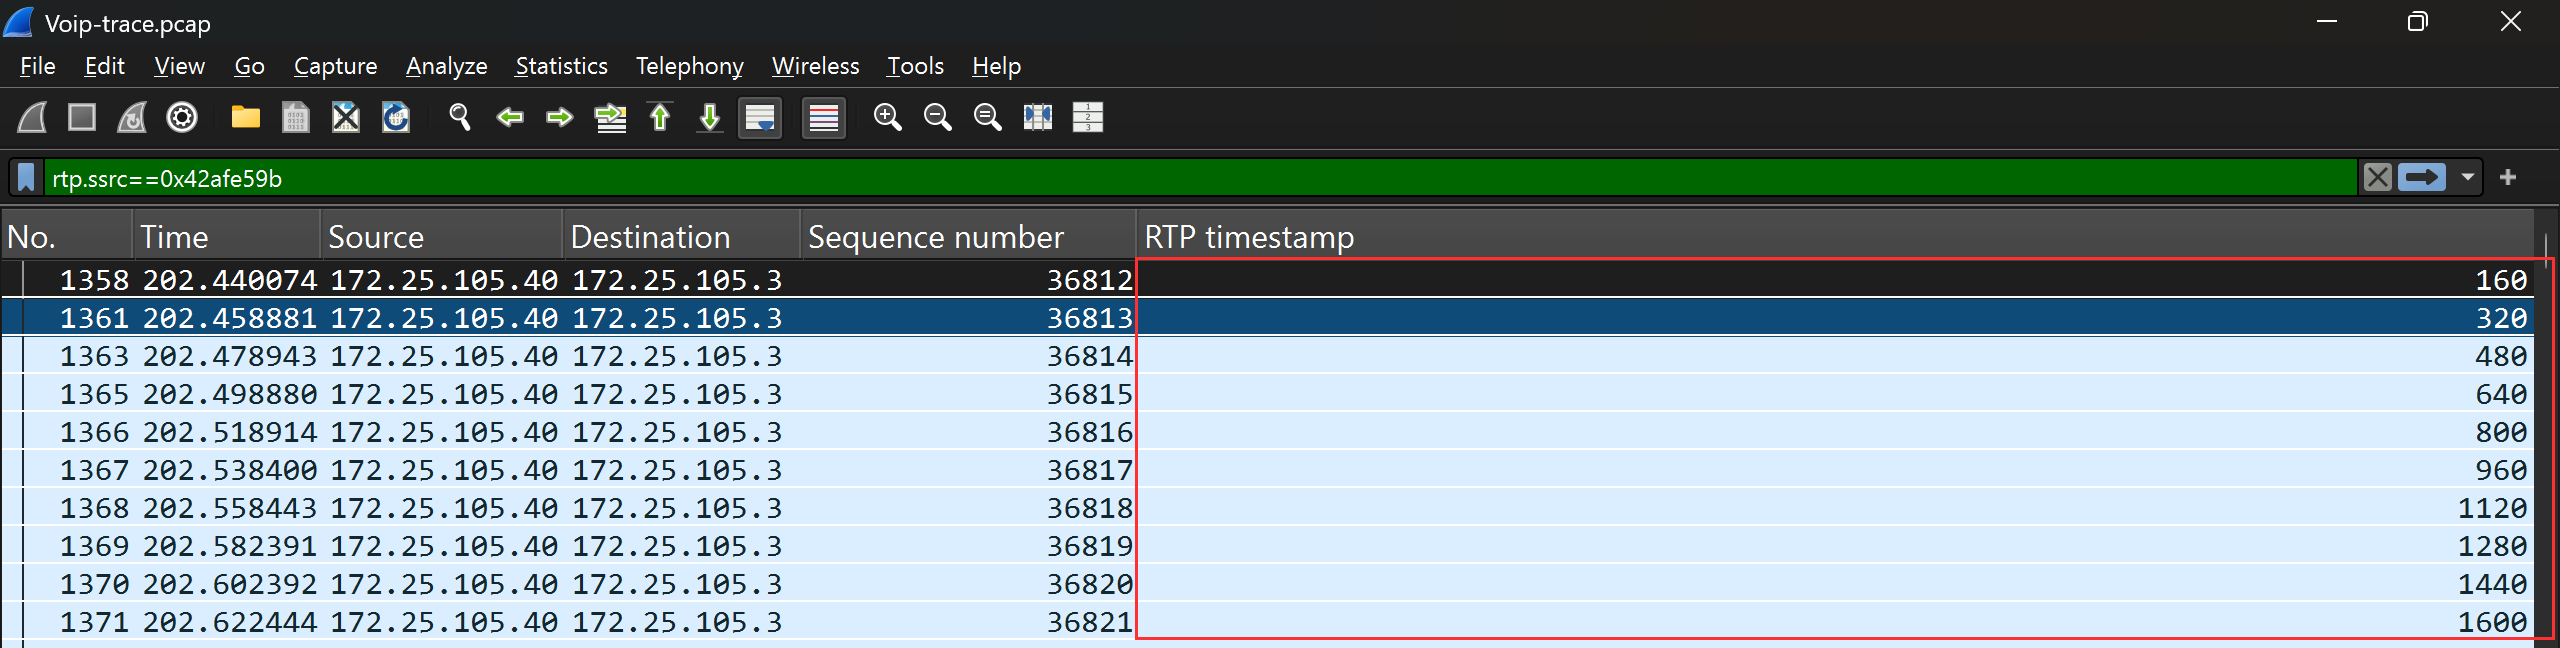
Task: Reload the capture file
Action: [x=396, y=118]
